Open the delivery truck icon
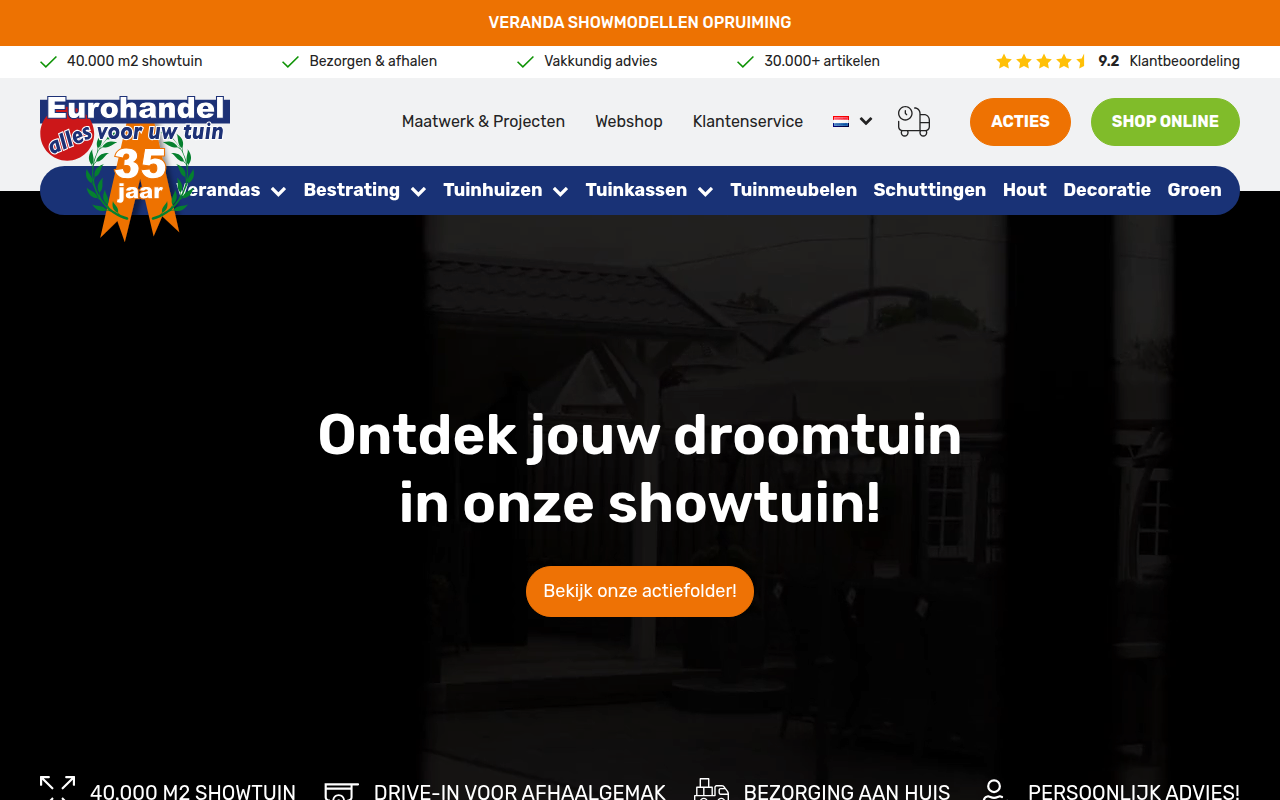Image resolution: width=1280 pixels, height=800 pixels. pos(913,121)
